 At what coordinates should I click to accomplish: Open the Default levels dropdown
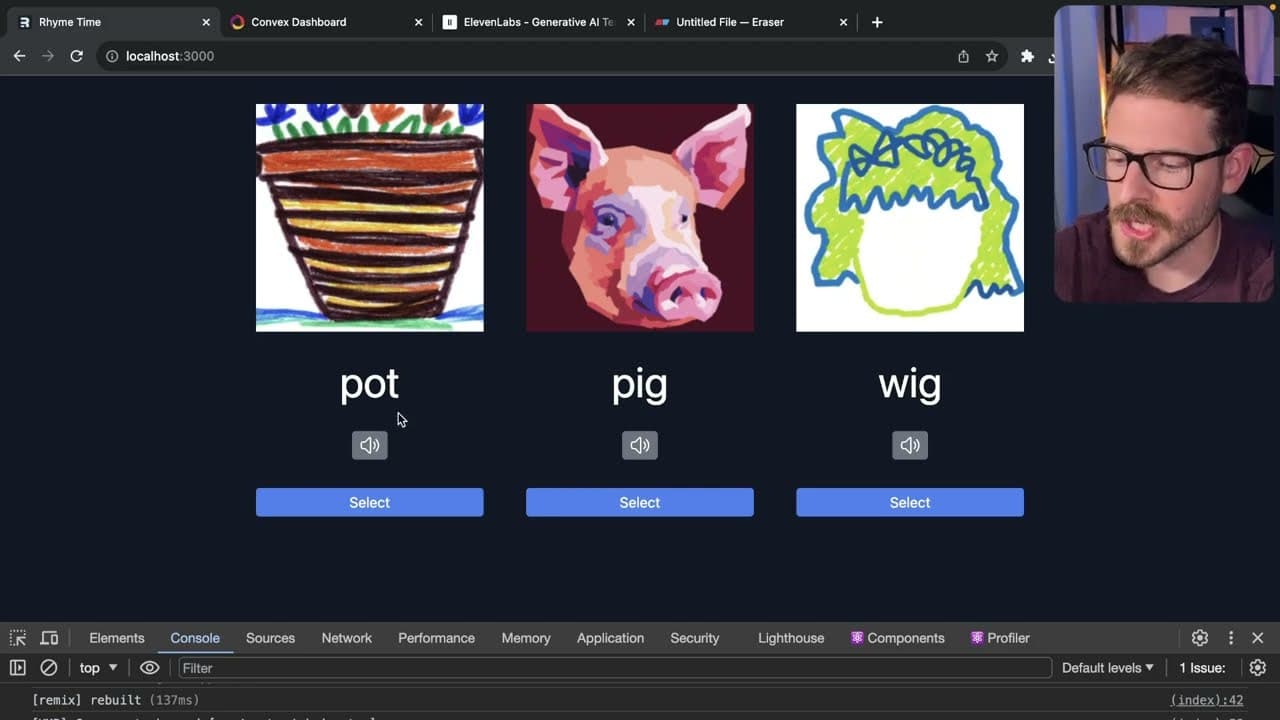point(1107,668)
